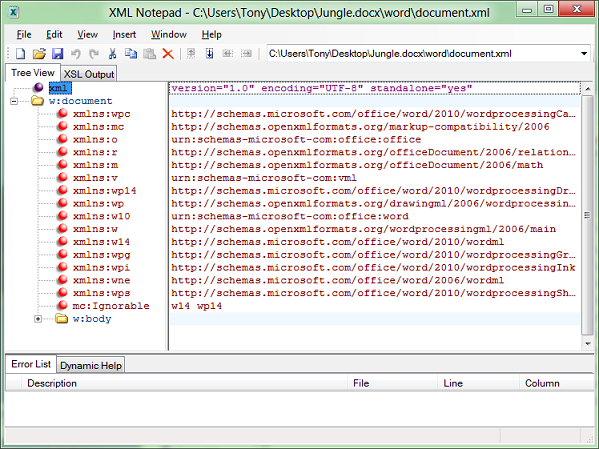This screenshot has height=449, width=599.
Task: Nudge the node left with toolbar icon
Action: 228,54
